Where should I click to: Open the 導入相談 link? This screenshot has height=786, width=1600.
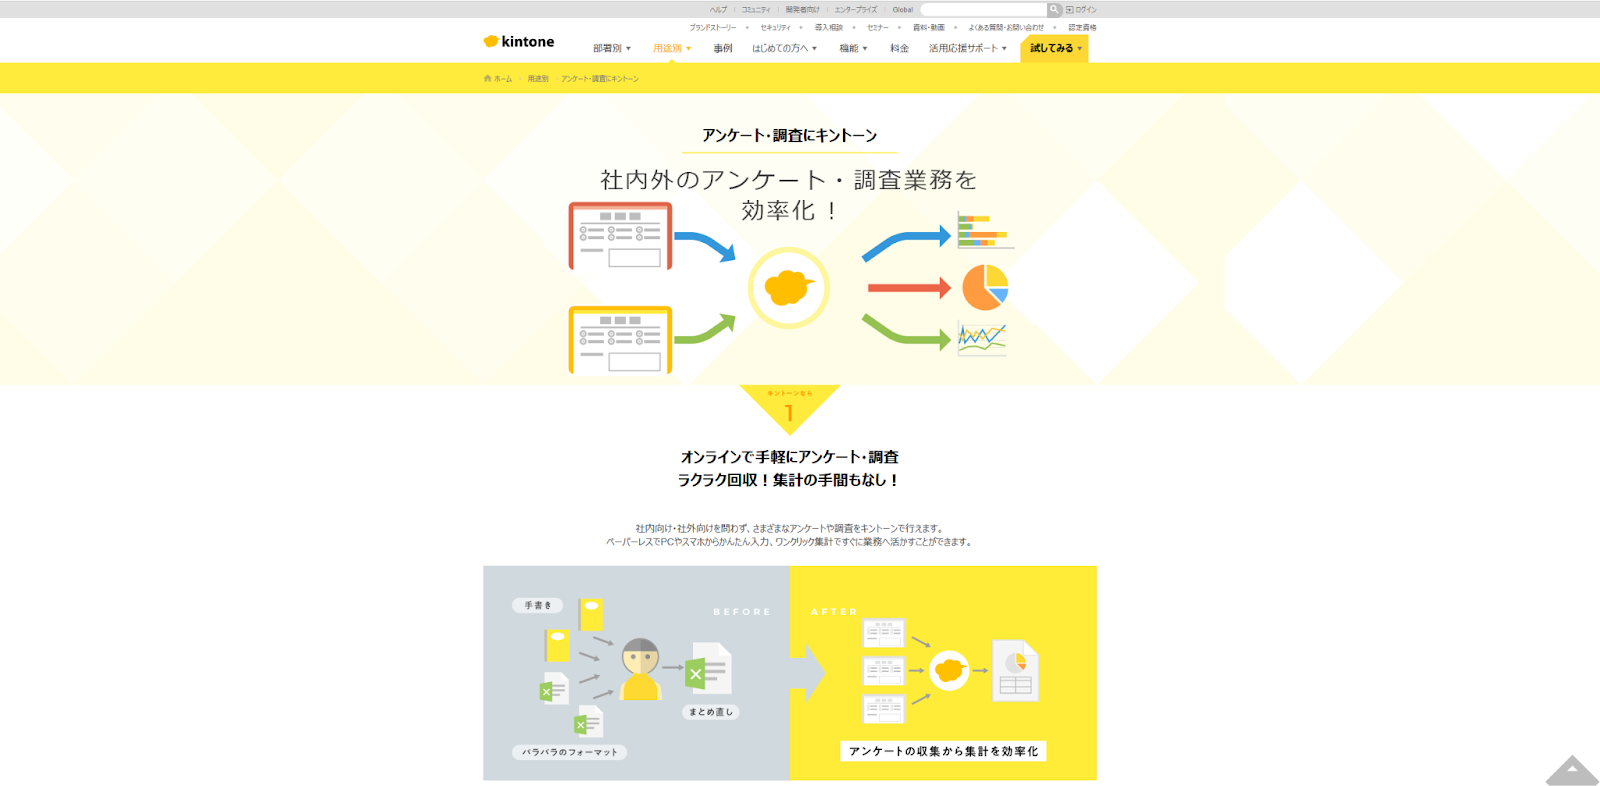(x=829, y=28)
